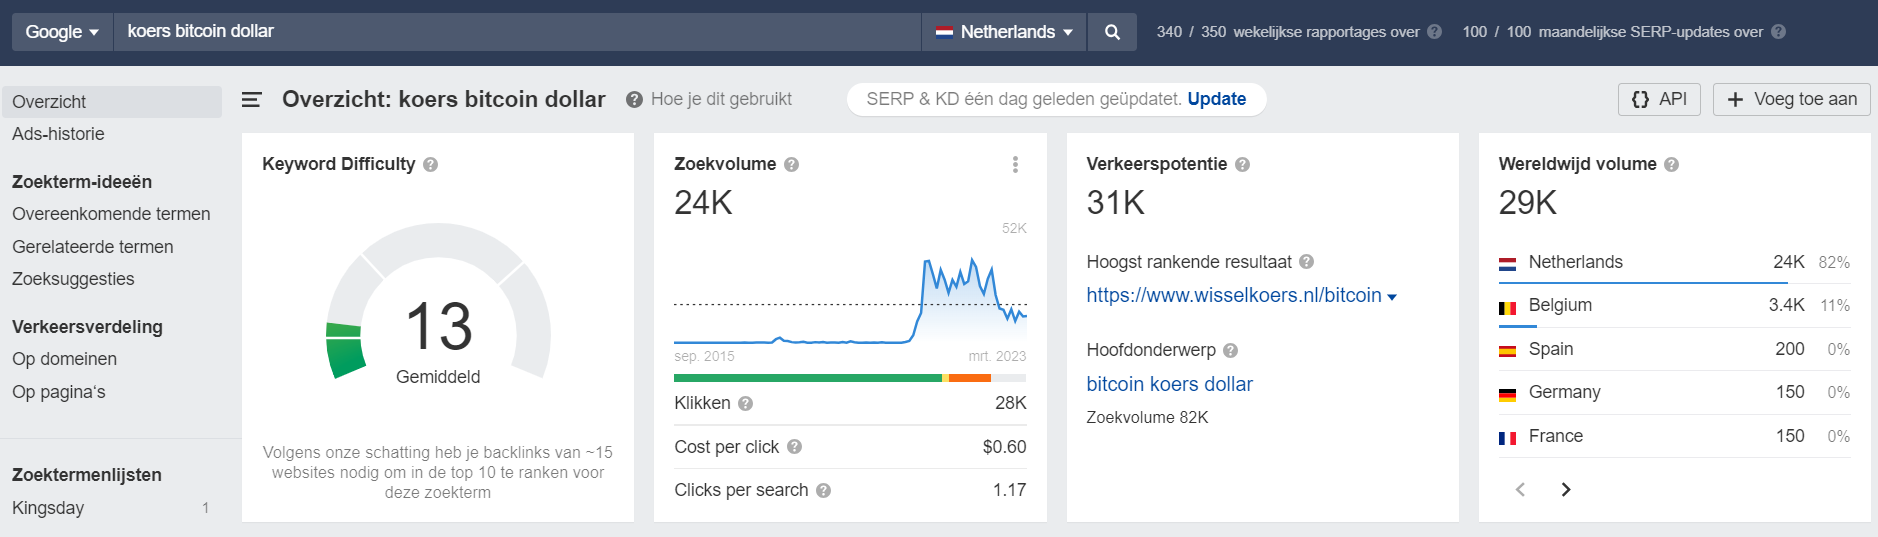Open Gerelateerde termen sidebar item
This screenshot has height=537, width=1878.
(x=93, y=247)
